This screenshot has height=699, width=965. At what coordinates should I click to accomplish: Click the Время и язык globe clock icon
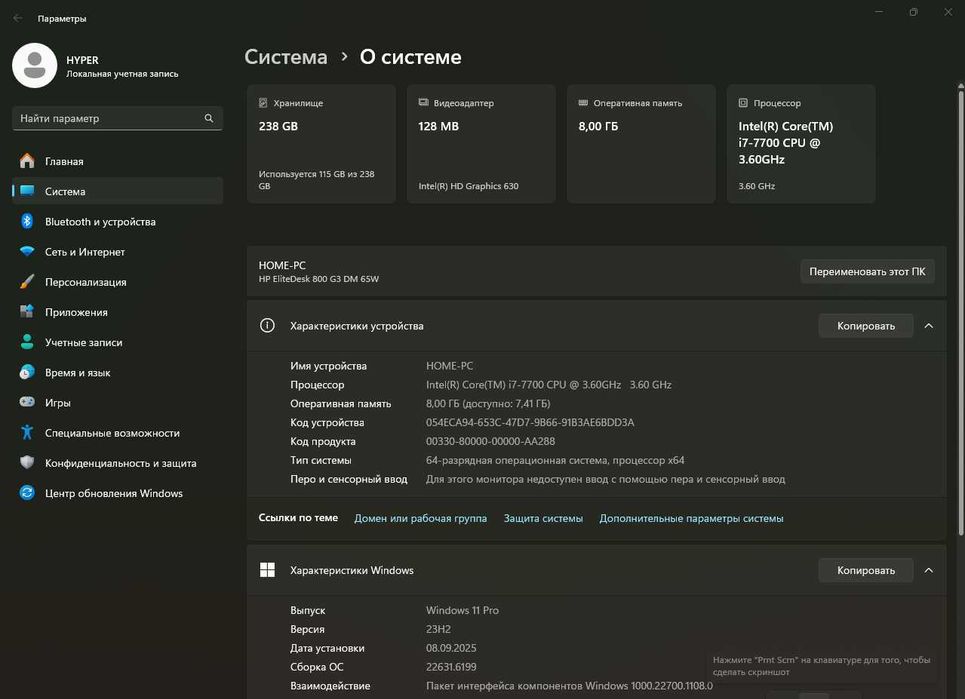tap(27, 372)
